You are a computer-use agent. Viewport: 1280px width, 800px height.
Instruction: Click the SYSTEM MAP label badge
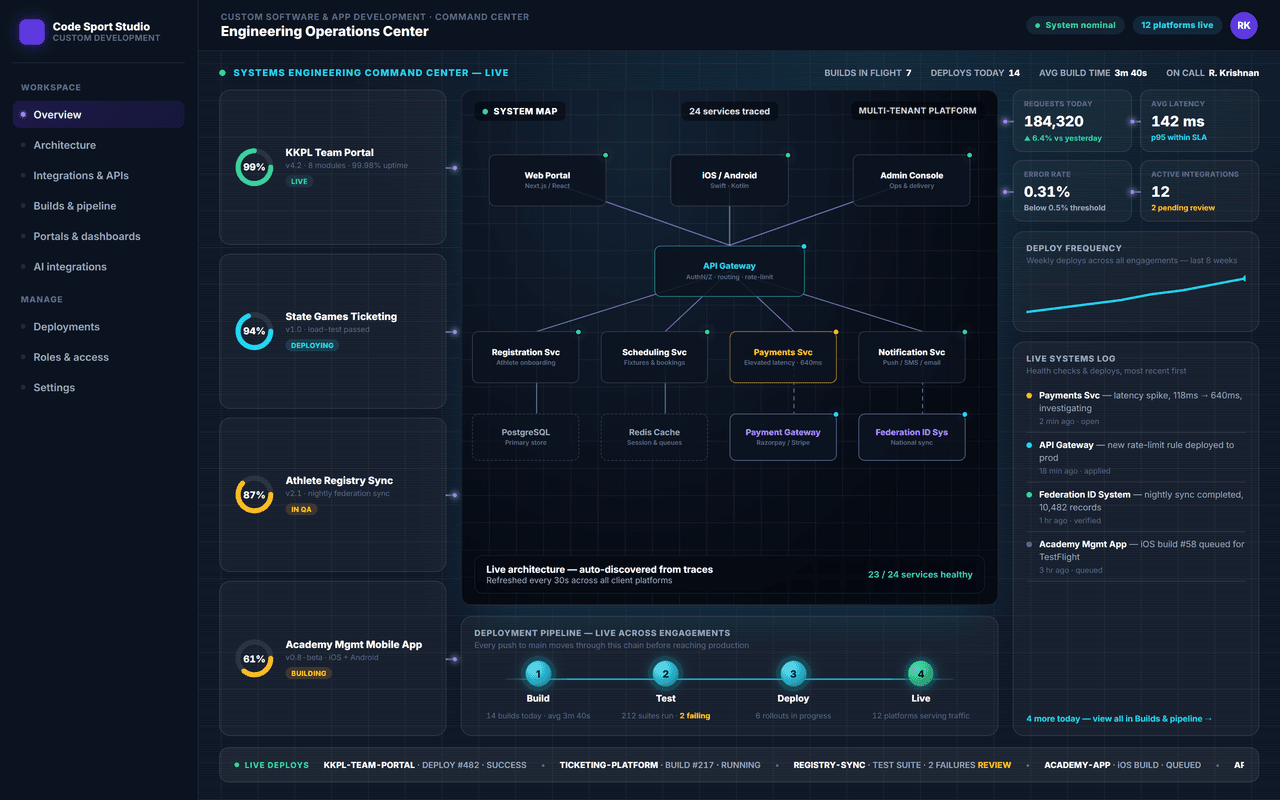pyautogui.click(x=520, y=111)
